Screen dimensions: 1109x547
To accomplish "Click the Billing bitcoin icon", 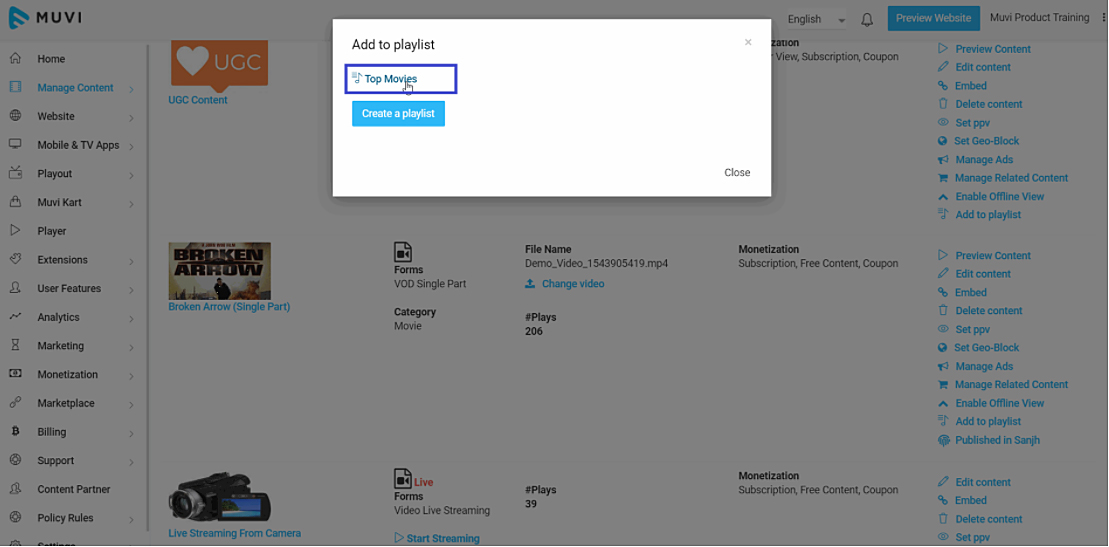I will click(15, 431).
